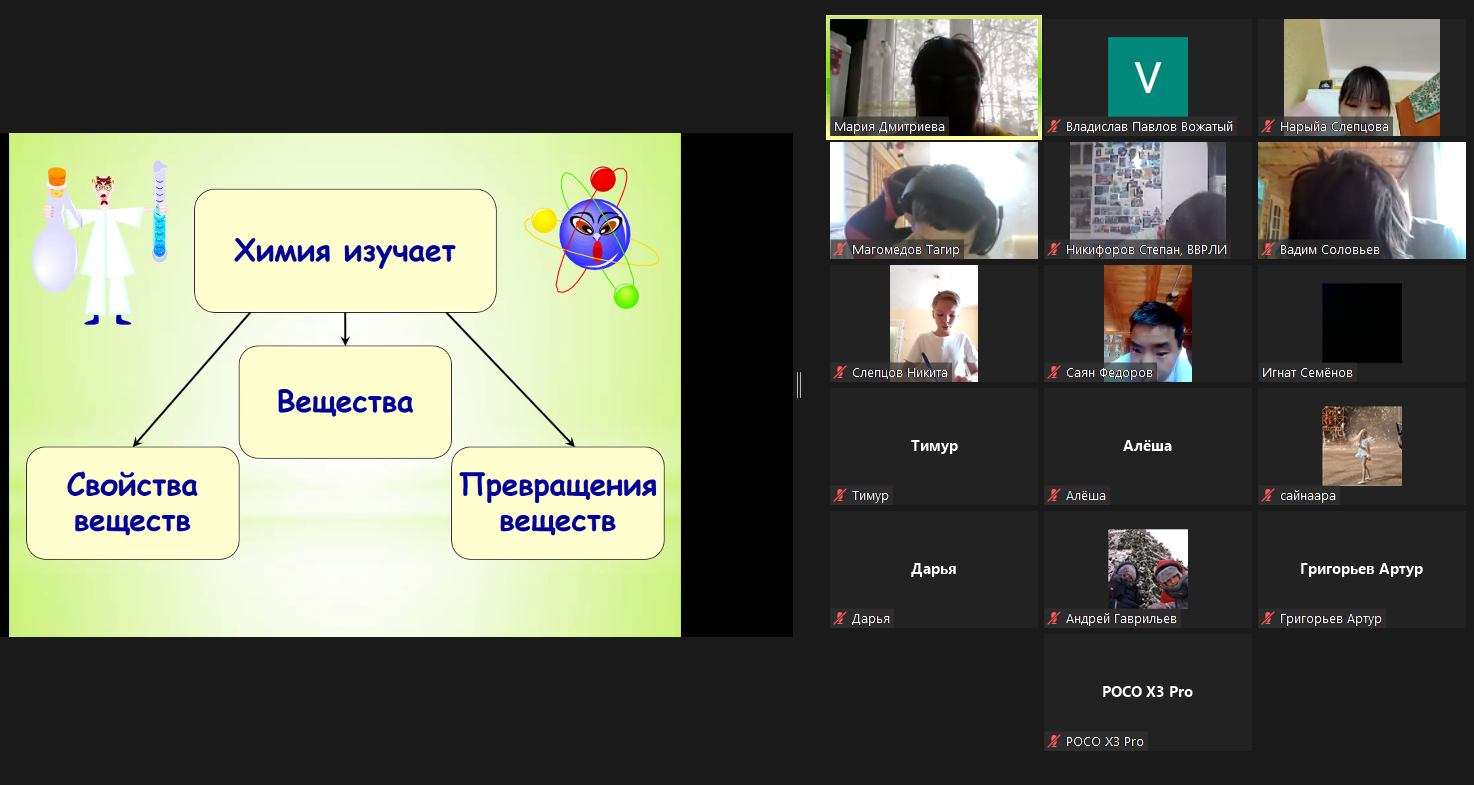Click the Алёша name label at tile bottom
Viewport: 1474px width, 785px height.
tap(1085, 496)
